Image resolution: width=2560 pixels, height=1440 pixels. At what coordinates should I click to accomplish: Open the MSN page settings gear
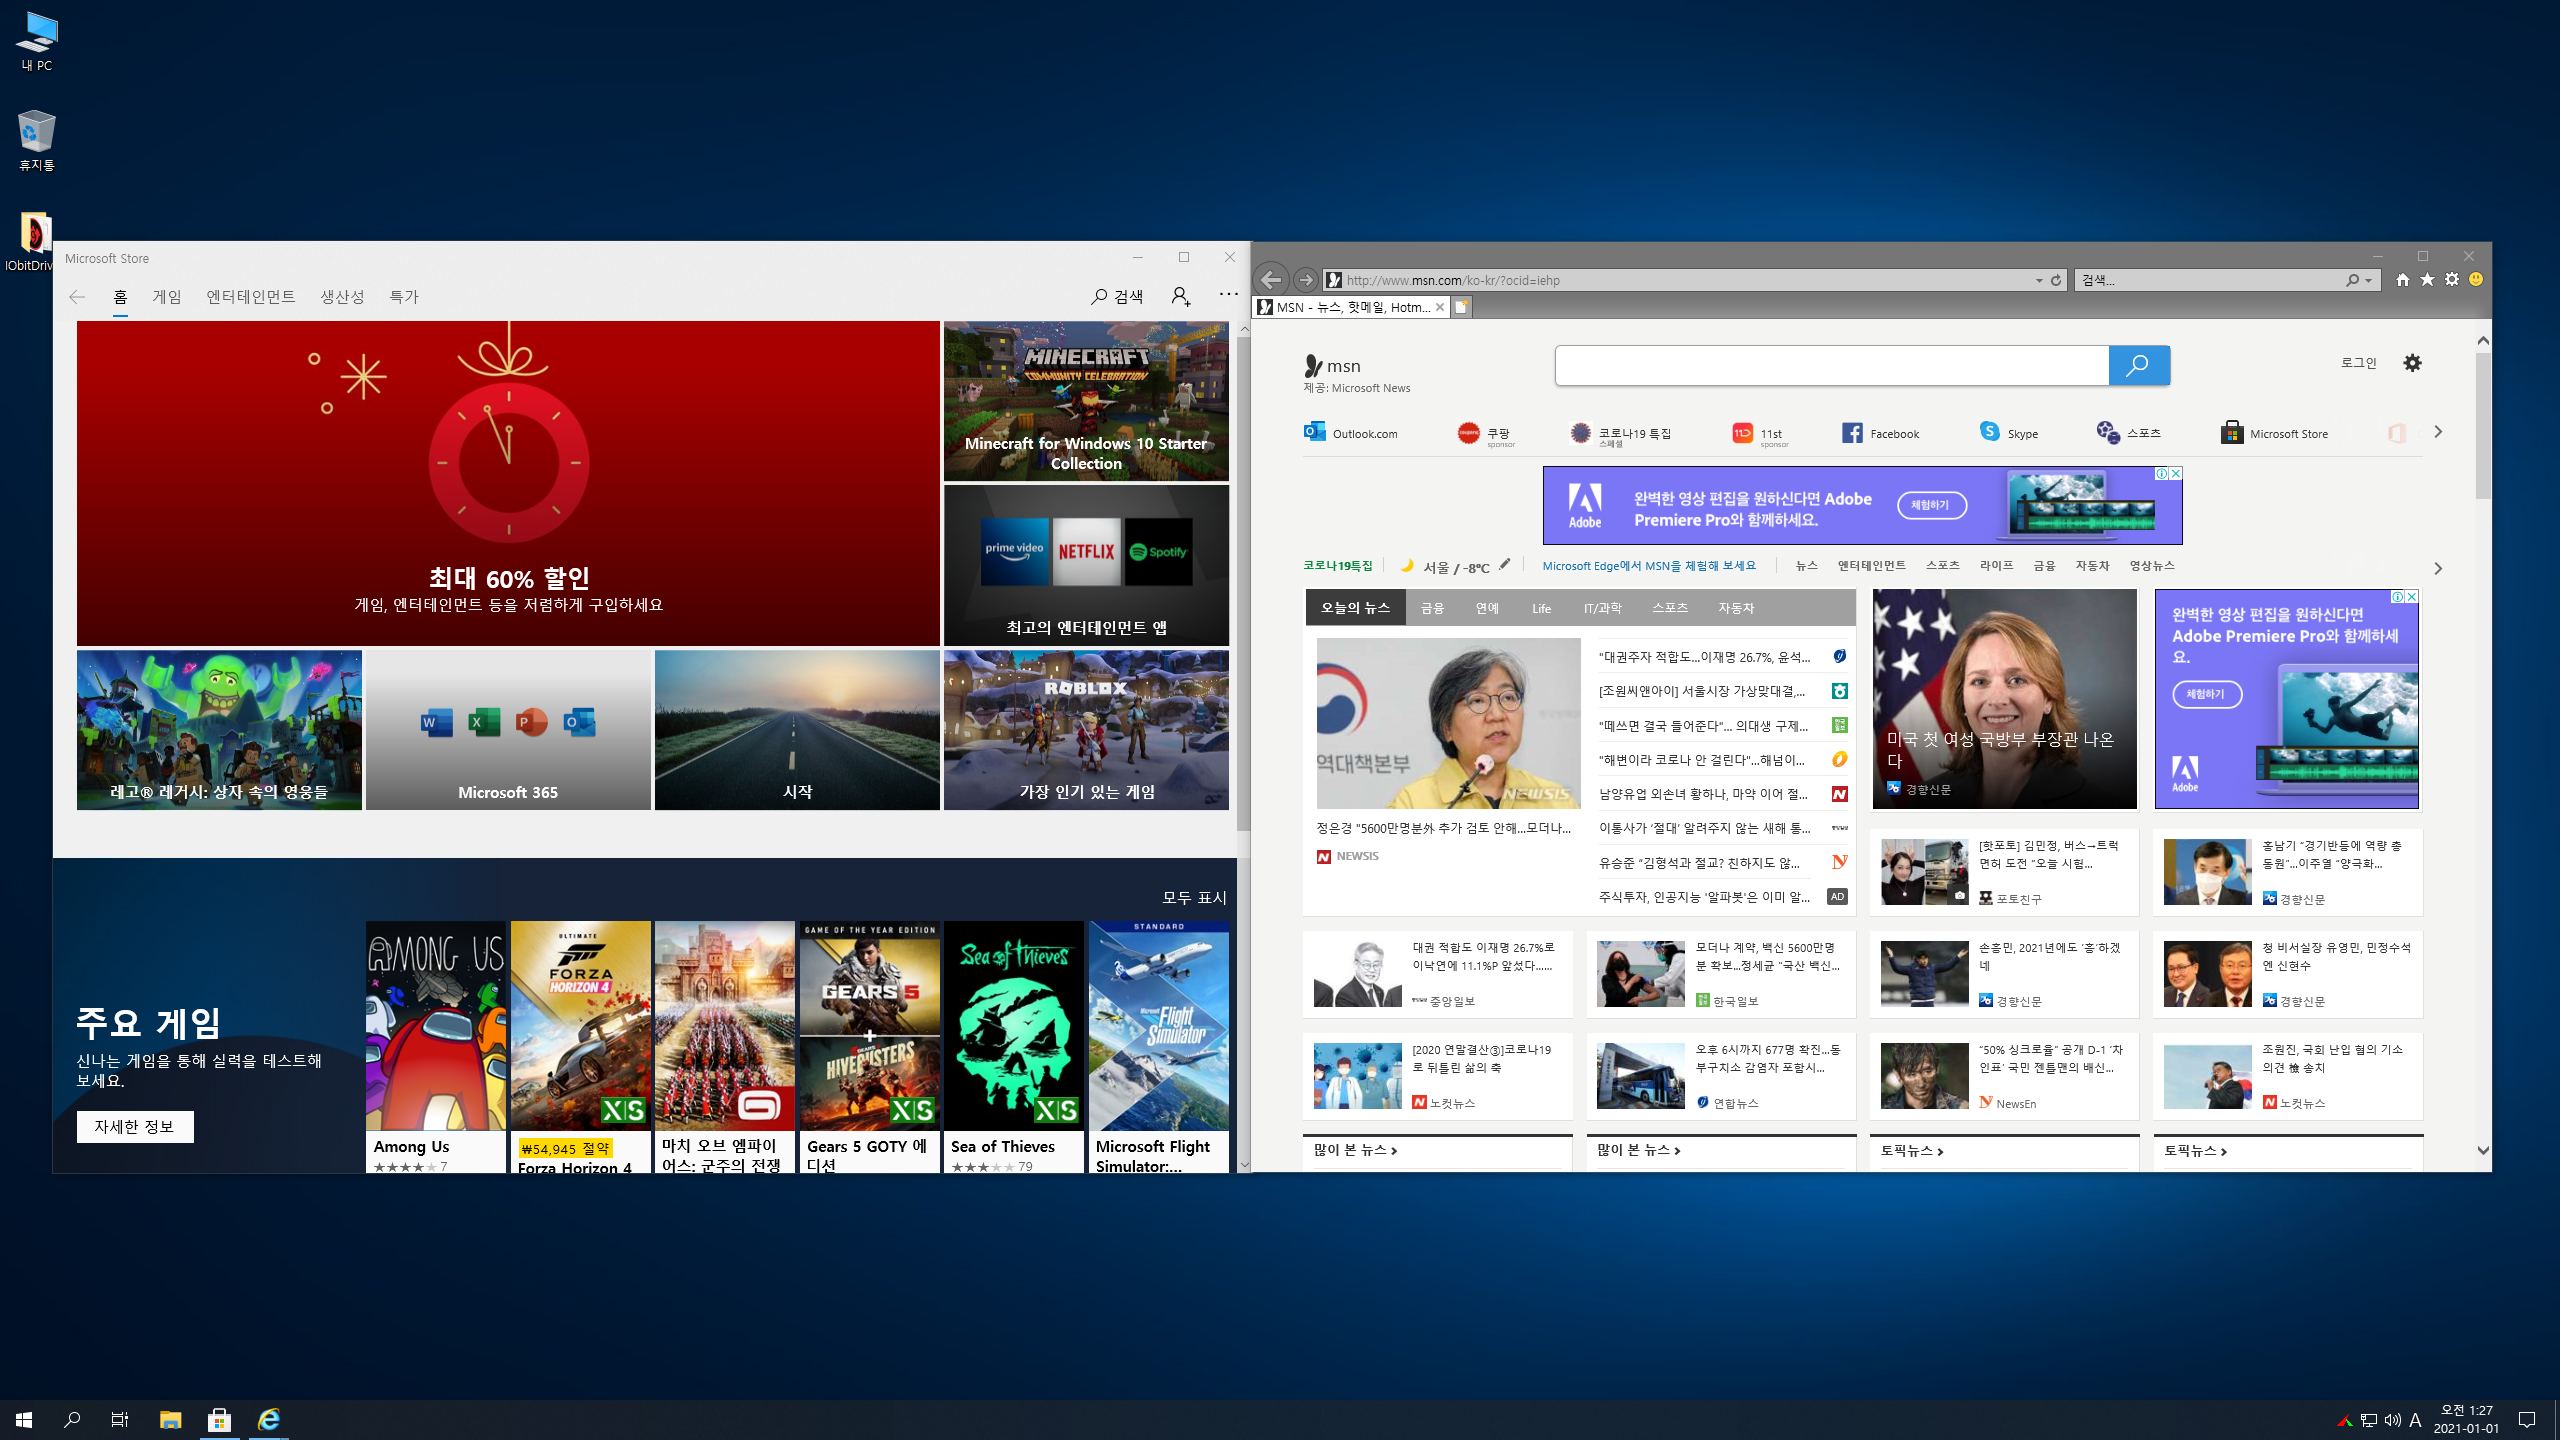tap(2412, 363)
